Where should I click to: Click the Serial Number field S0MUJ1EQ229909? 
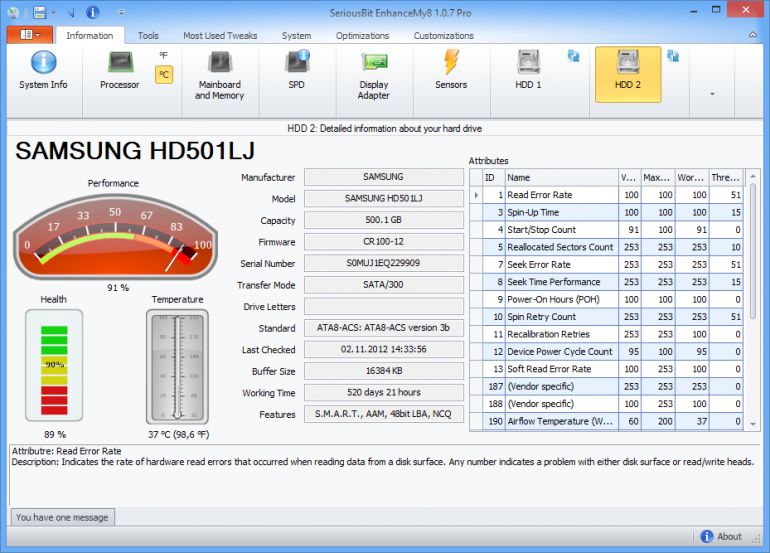click(384, 263)
